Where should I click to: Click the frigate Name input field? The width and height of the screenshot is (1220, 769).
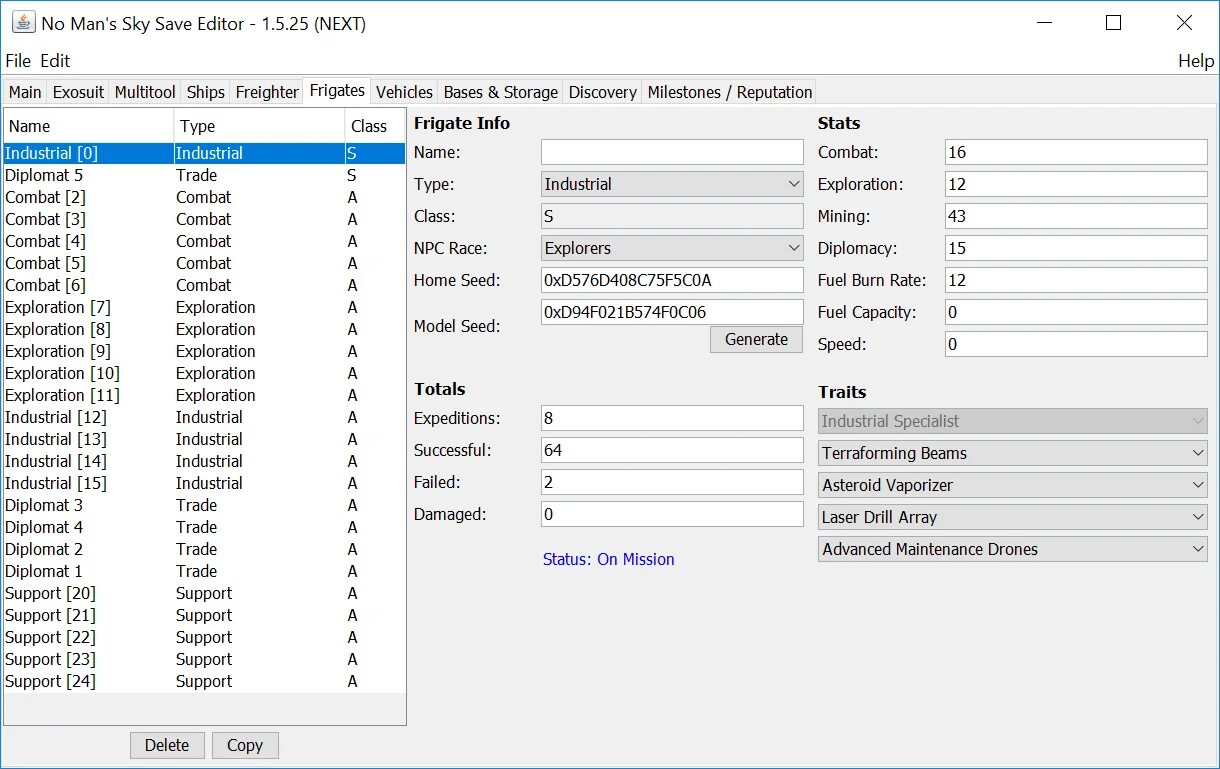(x=672, y=152)
